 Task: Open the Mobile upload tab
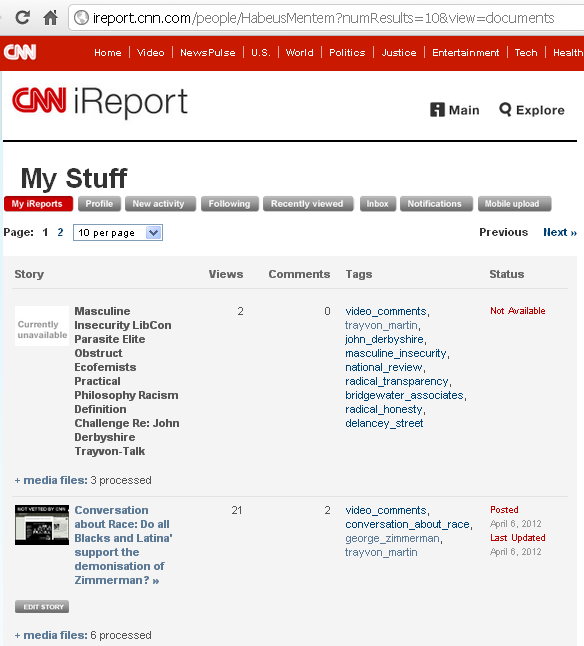[x=514, y=204]
